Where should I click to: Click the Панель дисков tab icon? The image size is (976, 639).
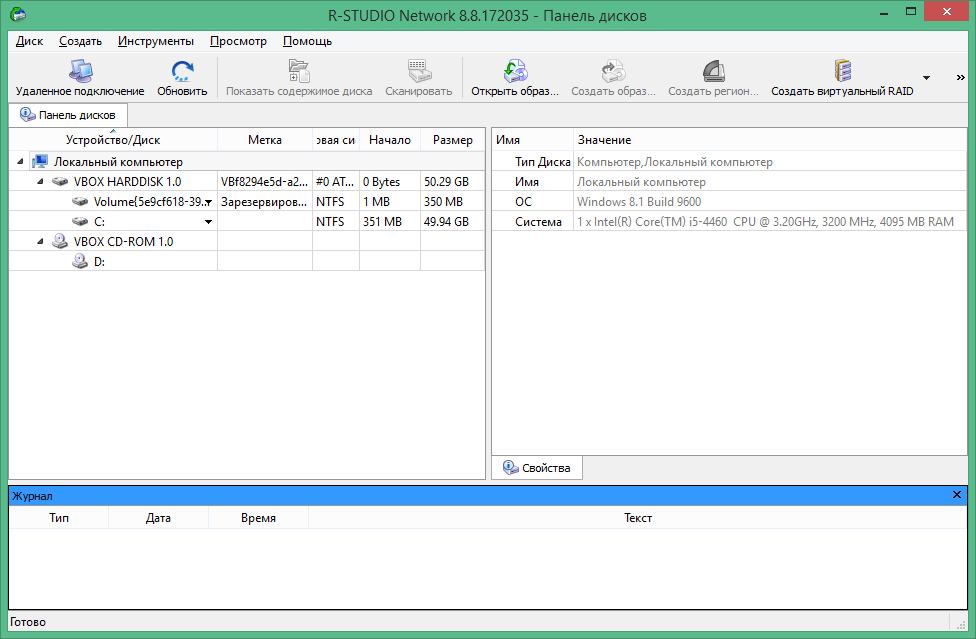(x=27, y=114)
